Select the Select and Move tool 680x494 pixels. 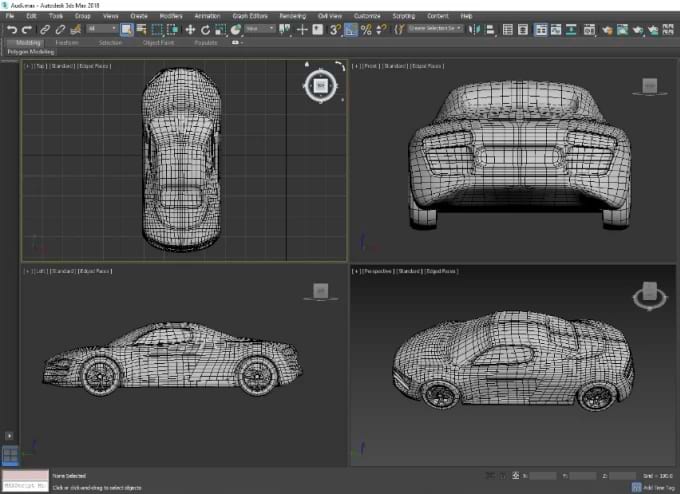click(190, 30)
